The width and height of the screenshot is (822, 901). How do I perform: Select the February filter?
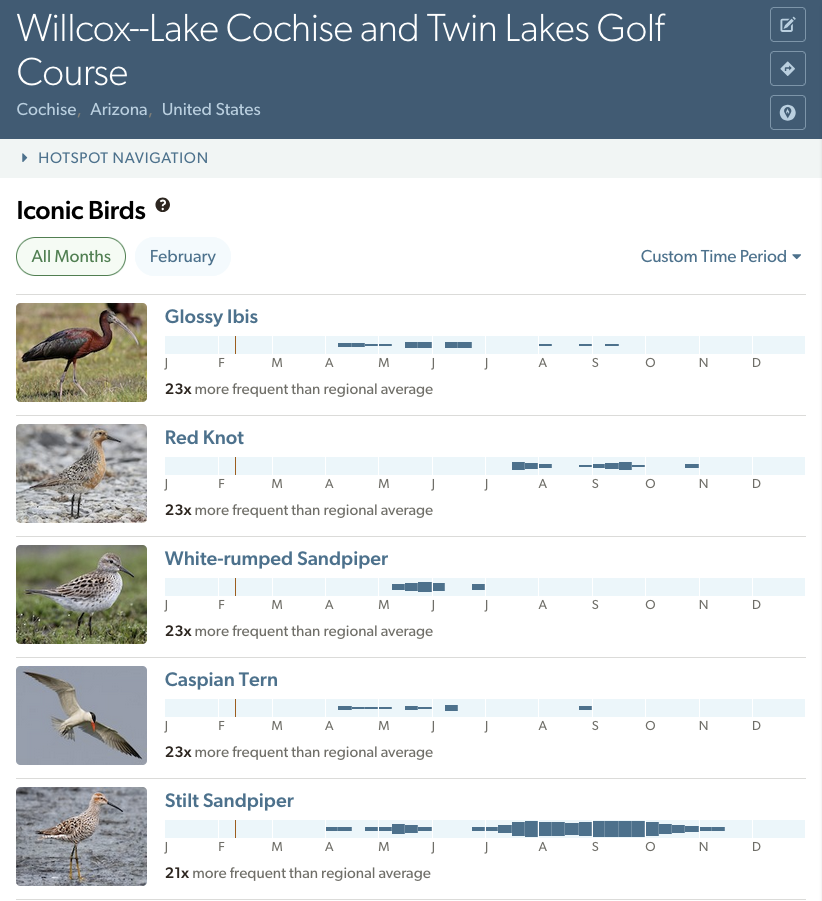tap(183, 256)
